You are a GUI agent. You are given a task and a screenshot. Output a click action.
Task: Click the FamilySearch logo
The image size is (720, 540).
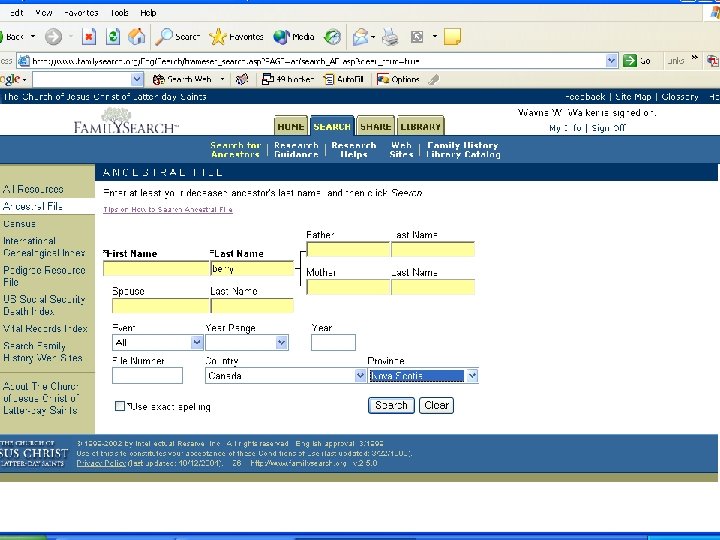coord(126,121)
